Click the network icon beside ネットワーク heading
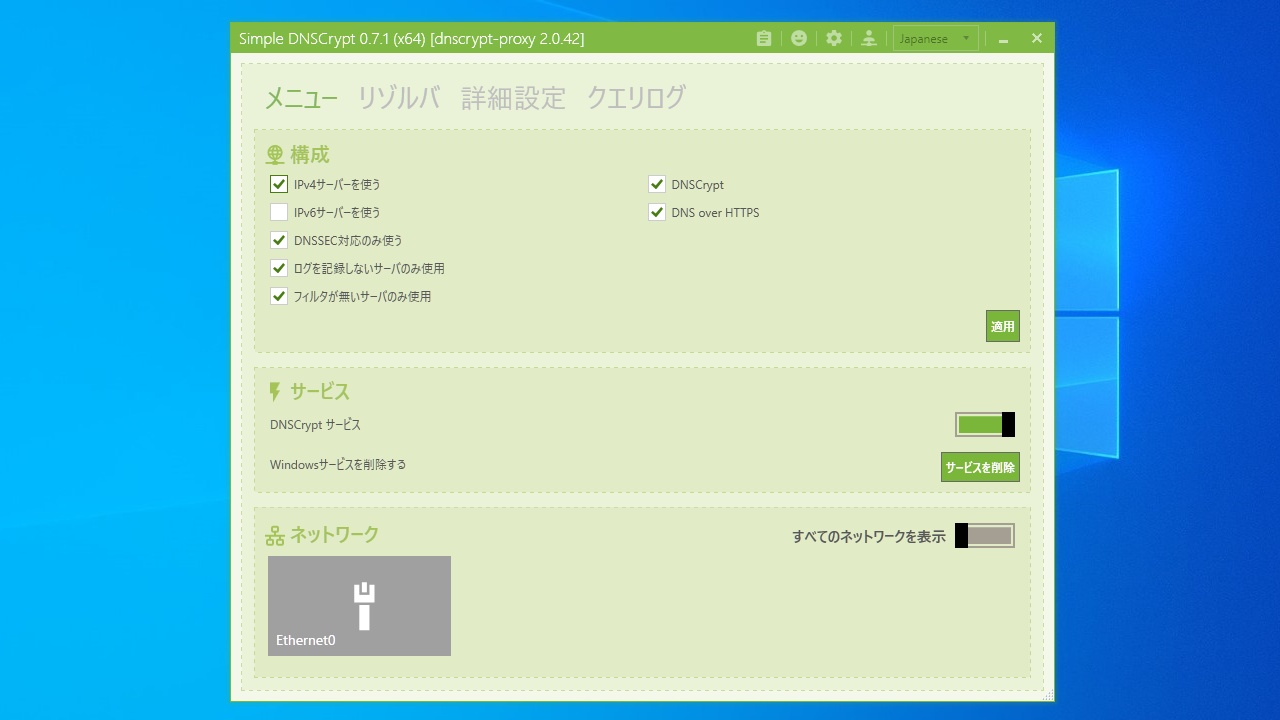The height and width of the screenshot is (720, 1280). [x=275, y=536]
